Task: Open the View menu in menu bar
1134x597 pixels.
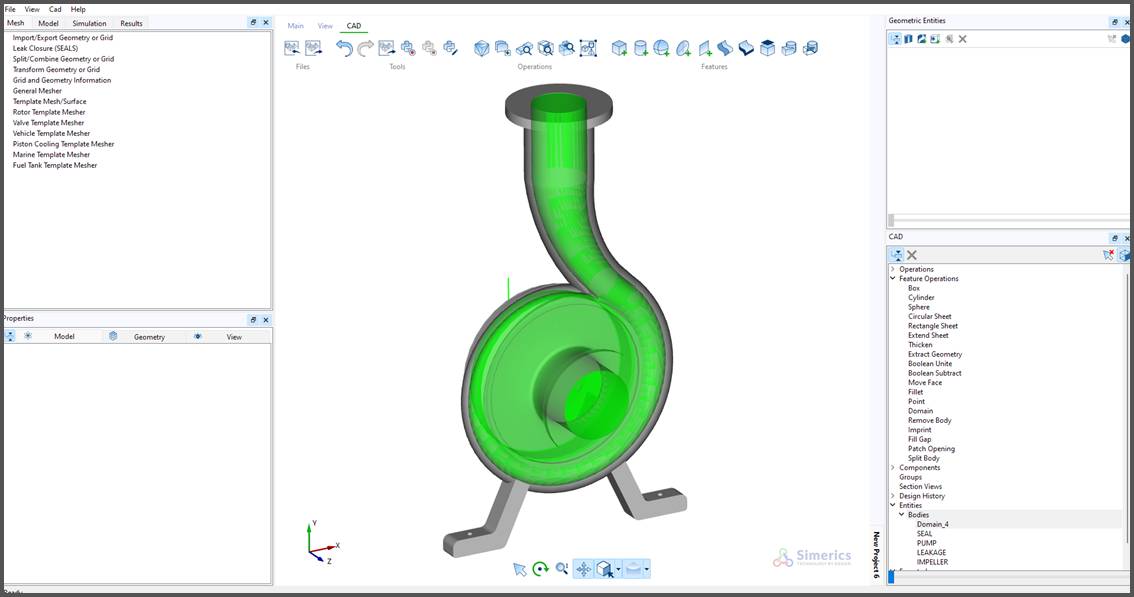Action: [33, 9]
